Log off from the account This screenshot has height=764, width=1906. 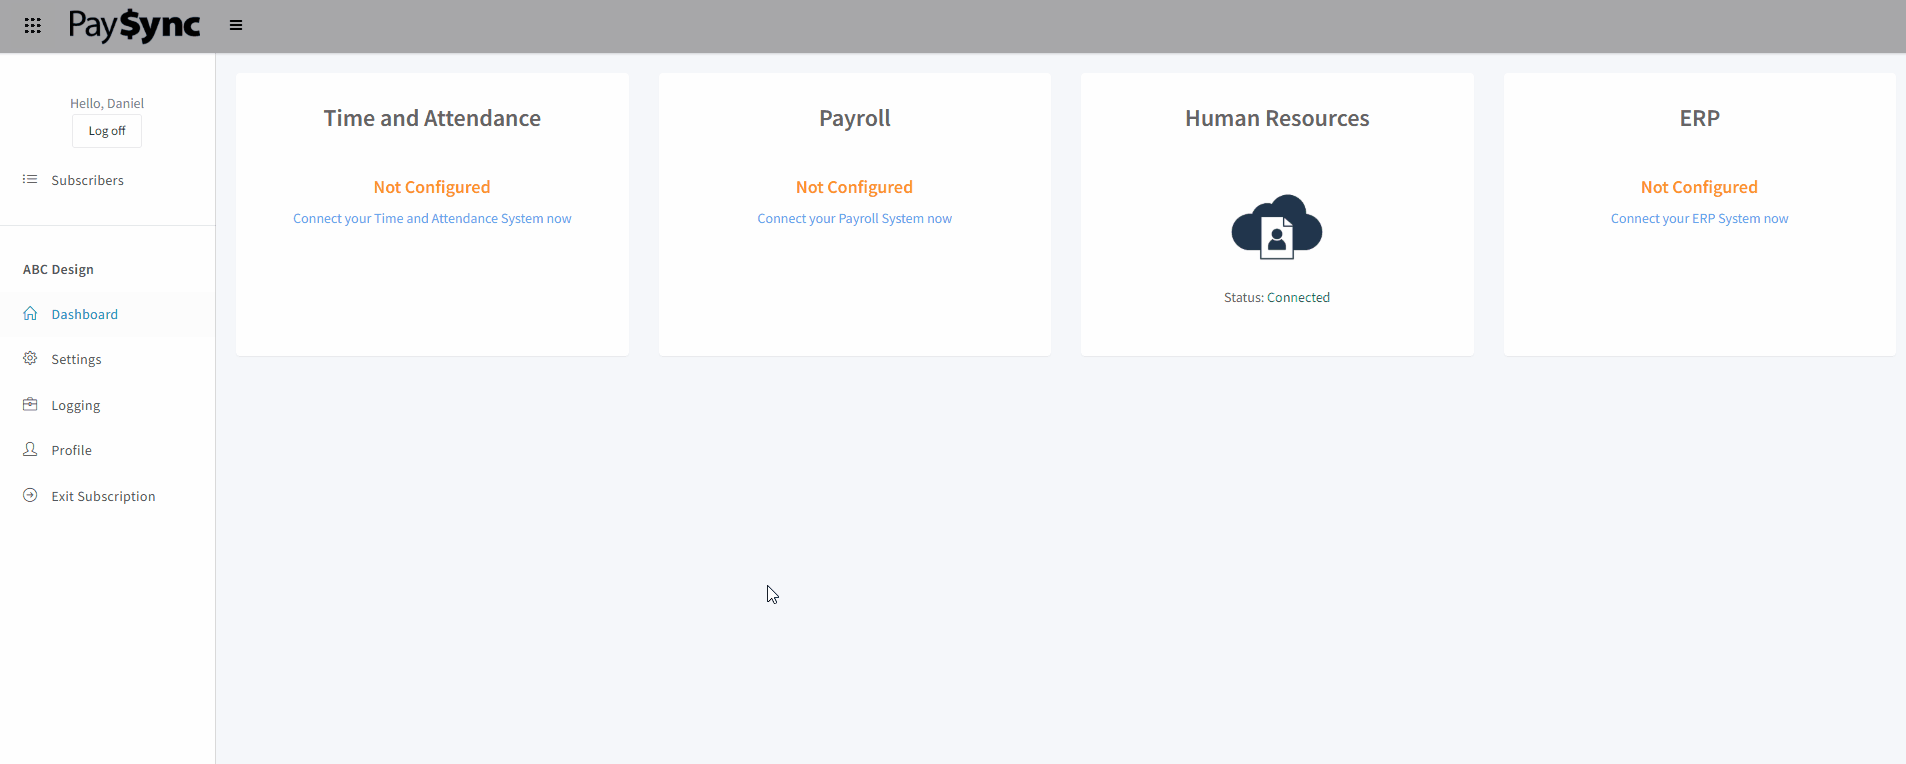coord(107,131)
